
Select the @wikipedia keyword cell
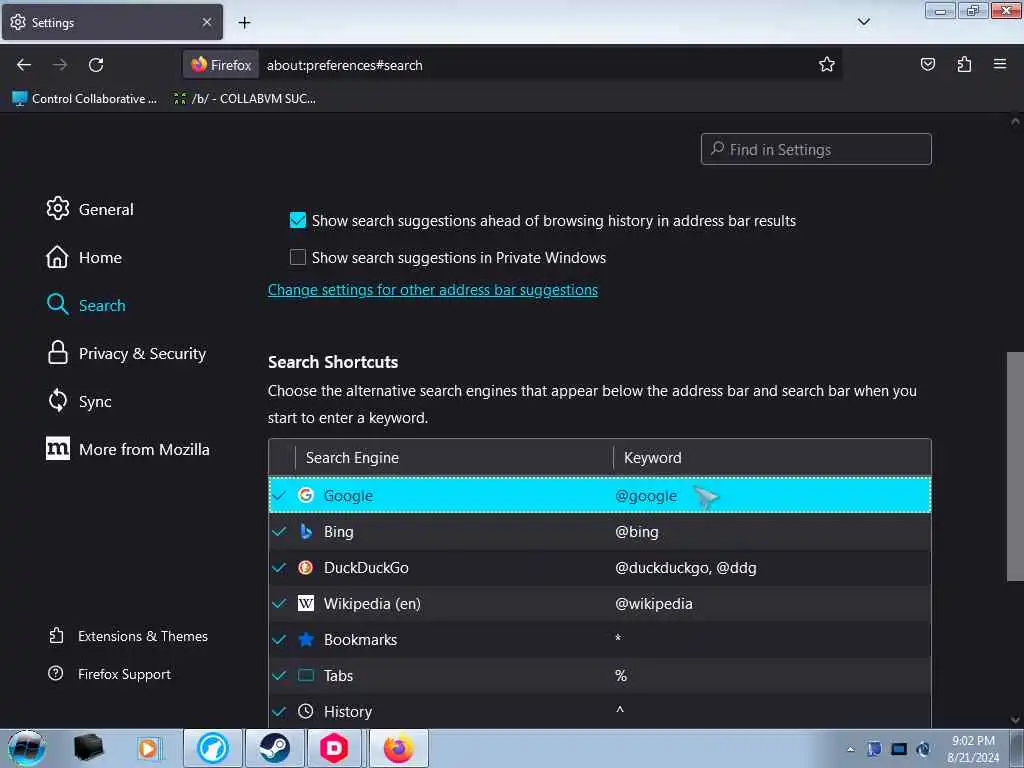point(654,604)
